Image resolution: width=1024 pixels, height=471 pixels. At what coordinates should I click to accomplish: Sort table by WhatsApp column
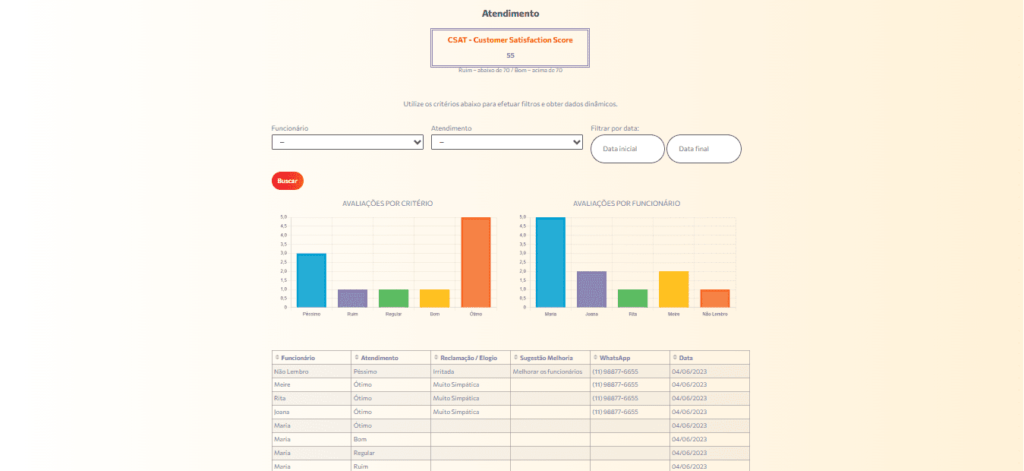617,357
